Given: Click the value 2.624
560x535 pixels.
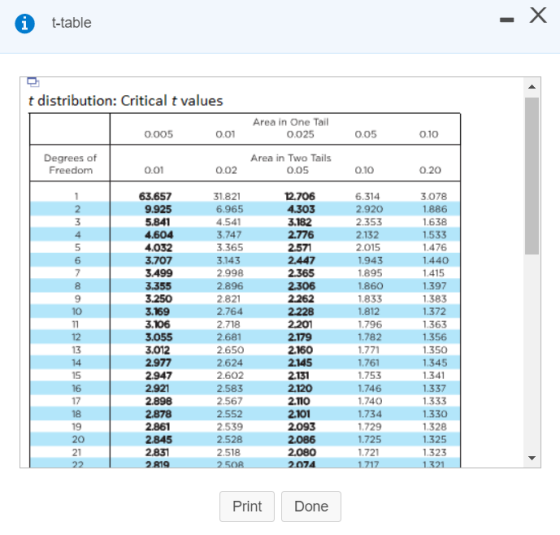Looking at the screenshot, I should [x=230, y=363].
